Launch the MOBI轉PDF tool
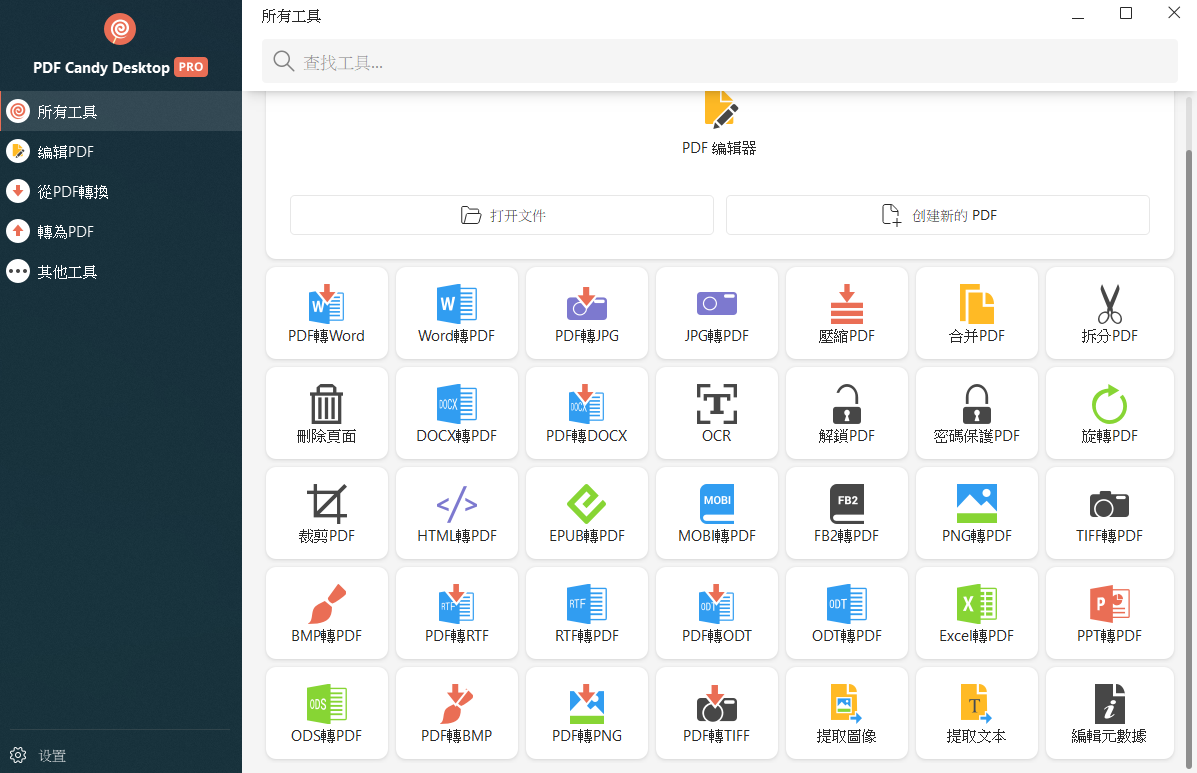This screenshot has height=773, width=1197. point(717,513)
